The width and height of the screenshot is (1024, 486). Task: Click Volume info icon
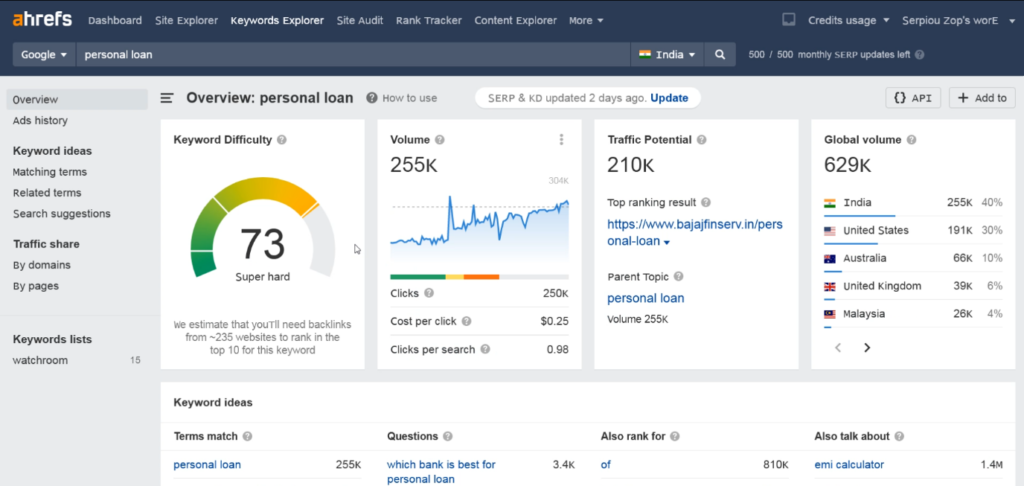pyautogui.click(x=440, y=140)
